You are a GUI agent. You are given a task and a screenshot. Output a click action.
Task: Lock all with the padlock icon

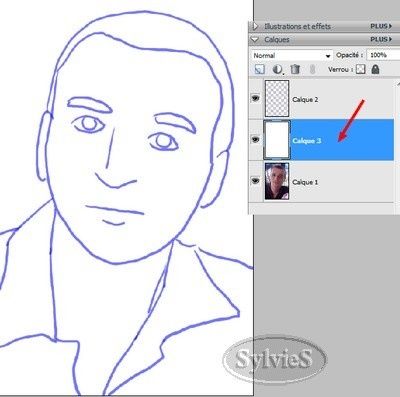(x=375, y=69)
